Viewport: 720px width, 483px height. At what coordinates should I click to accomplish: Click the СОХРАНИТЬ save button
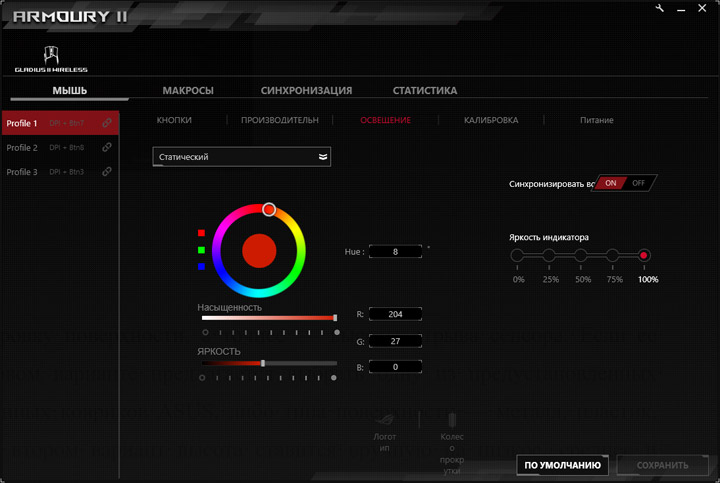(662, 465)
